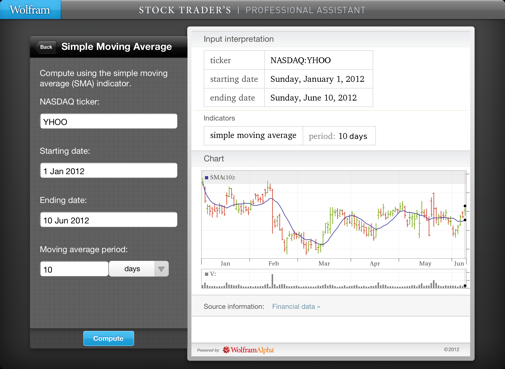505x369 pixels.
Task: Click the Indicators section label
Action: click(219, 118)
